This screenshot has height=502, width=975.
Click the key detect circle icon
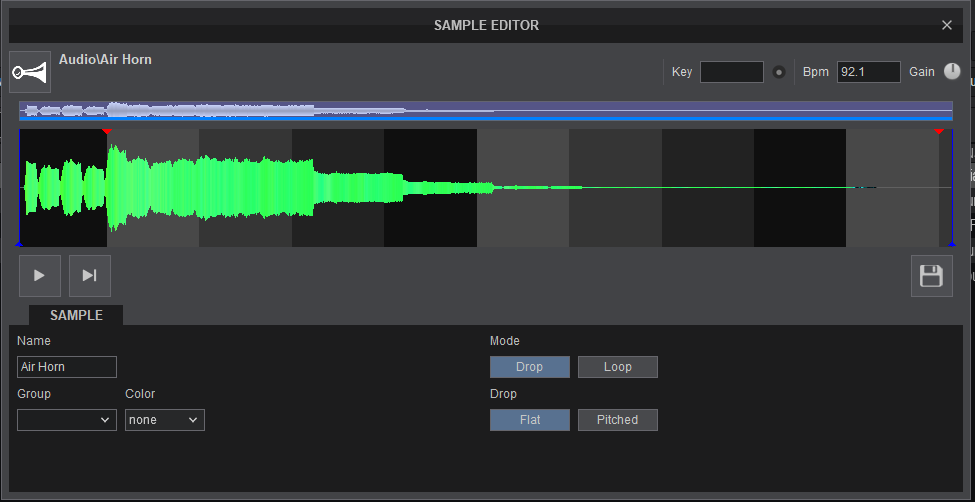click(779, 73)
